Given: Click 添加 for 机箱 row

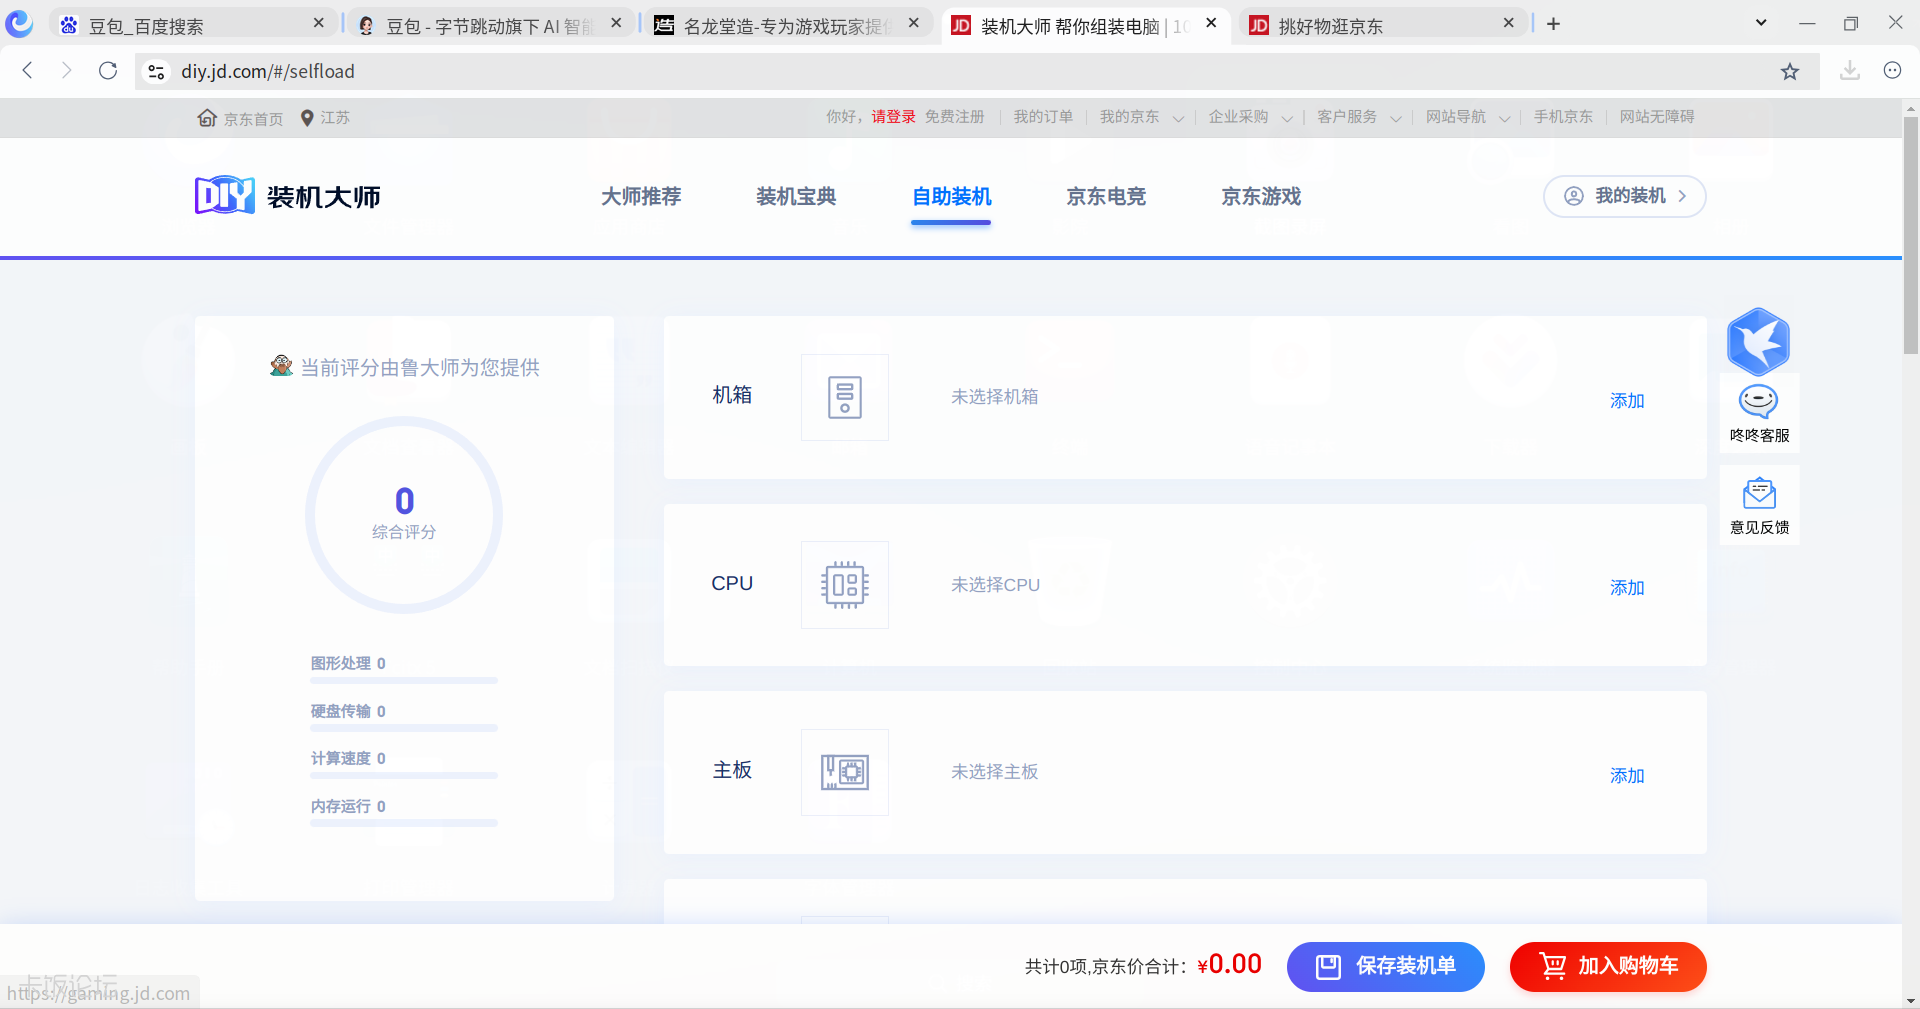Looking at the screenshot, I should pos(1627,400).
